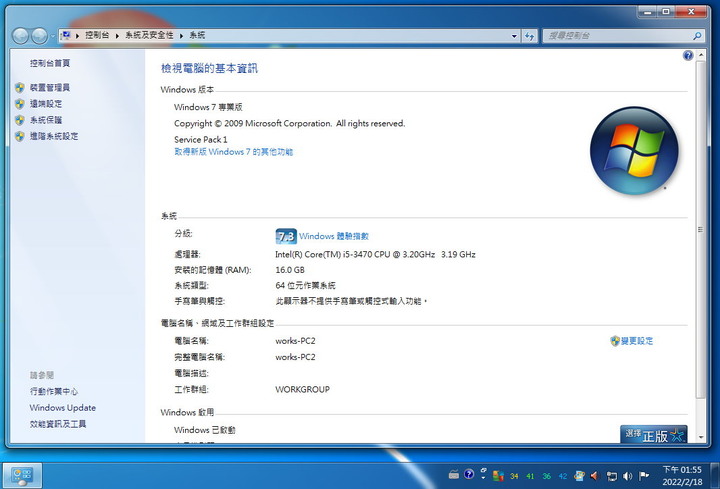Click the shield icon beside 遠端設定
The width and height of the screenshot is (720, 489).
(19, 104)
